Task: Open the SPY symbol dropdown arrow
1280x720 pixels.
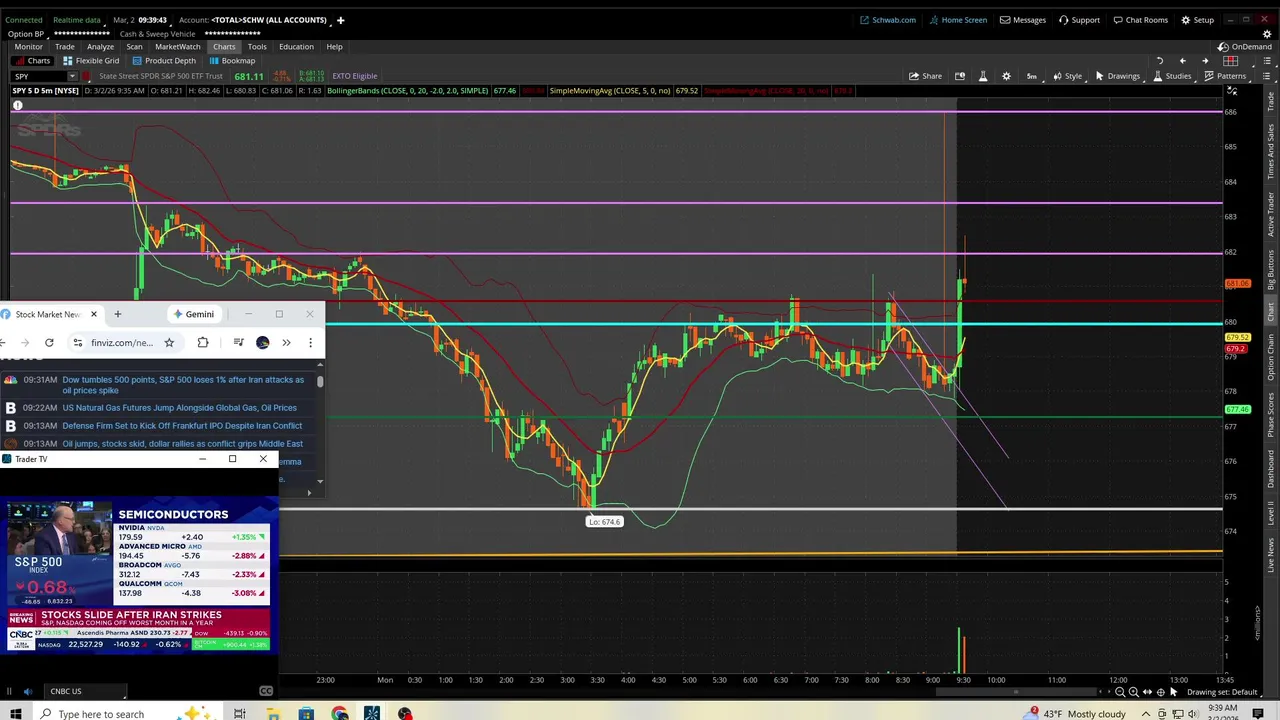Action: (72, 76)
